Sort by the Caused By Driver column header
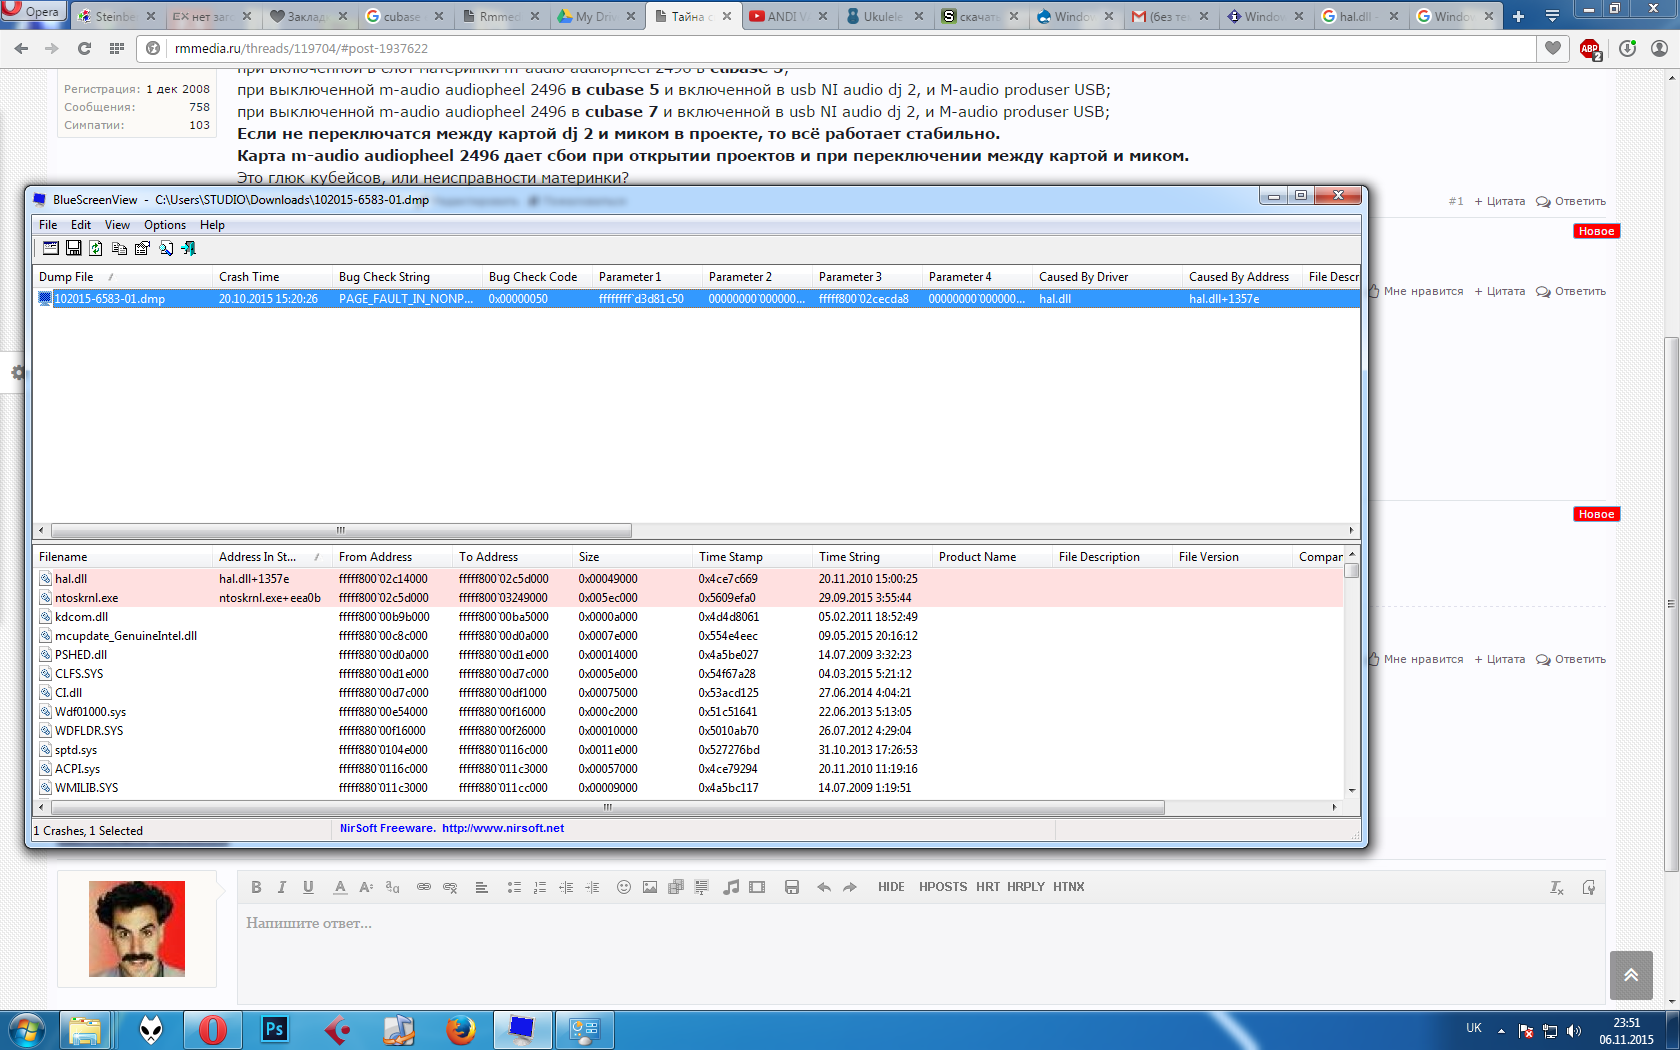The height and width of the screenshot is (1050, 1680). pyautogui.click(x=1108, y=277)
